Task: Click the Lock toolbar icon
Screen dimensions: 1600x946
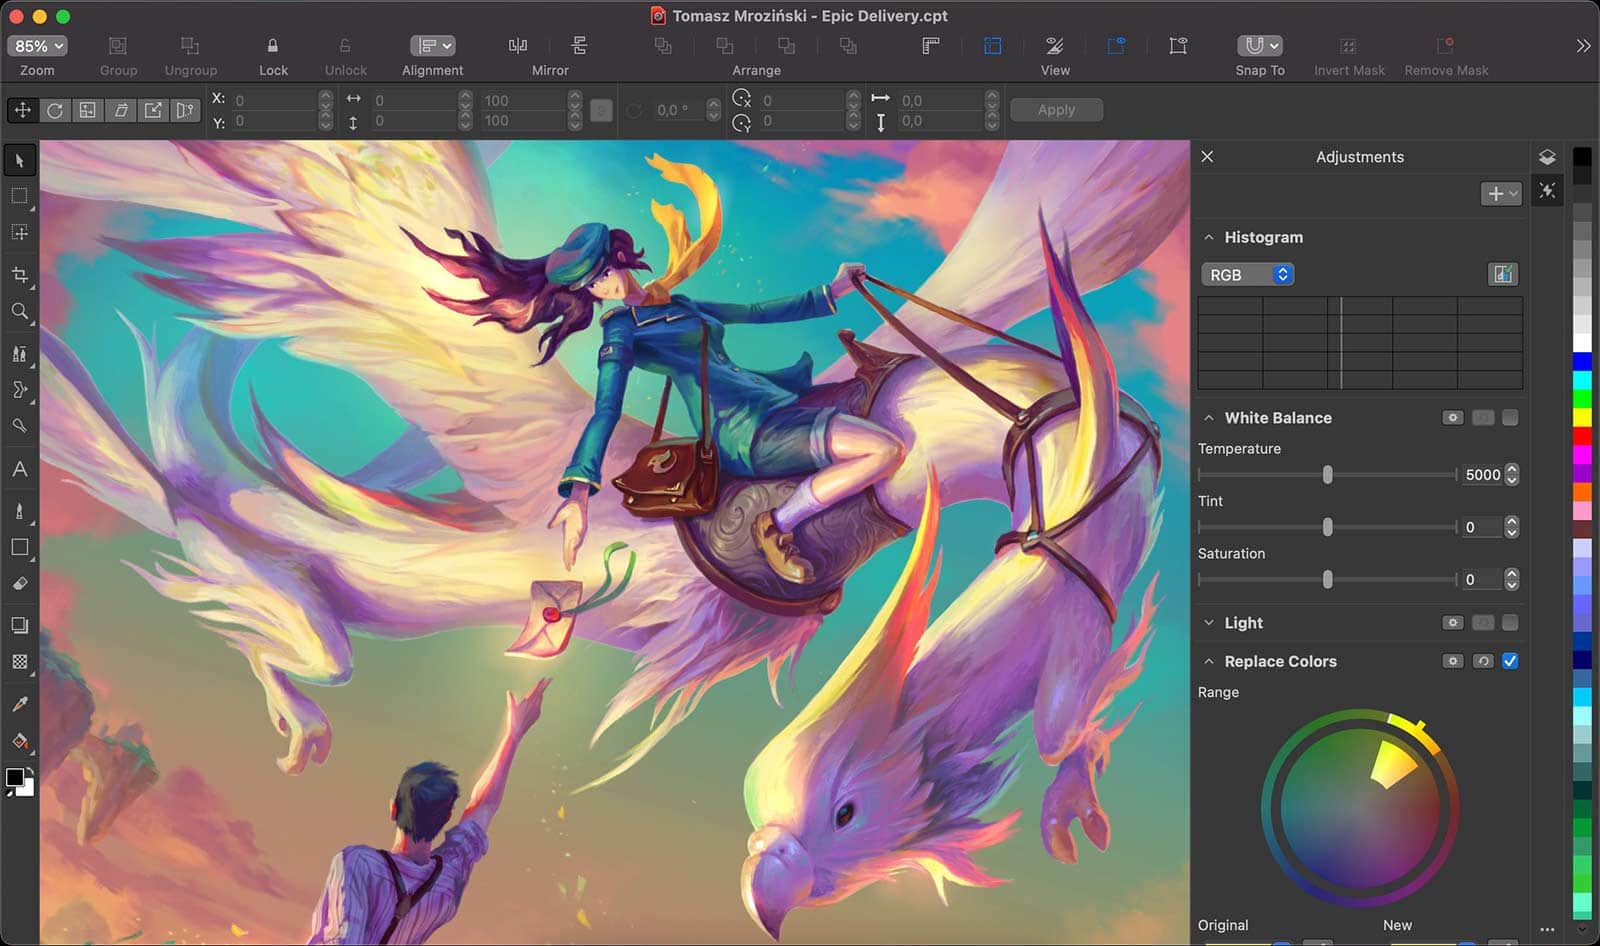Action: tap(272, 46)
